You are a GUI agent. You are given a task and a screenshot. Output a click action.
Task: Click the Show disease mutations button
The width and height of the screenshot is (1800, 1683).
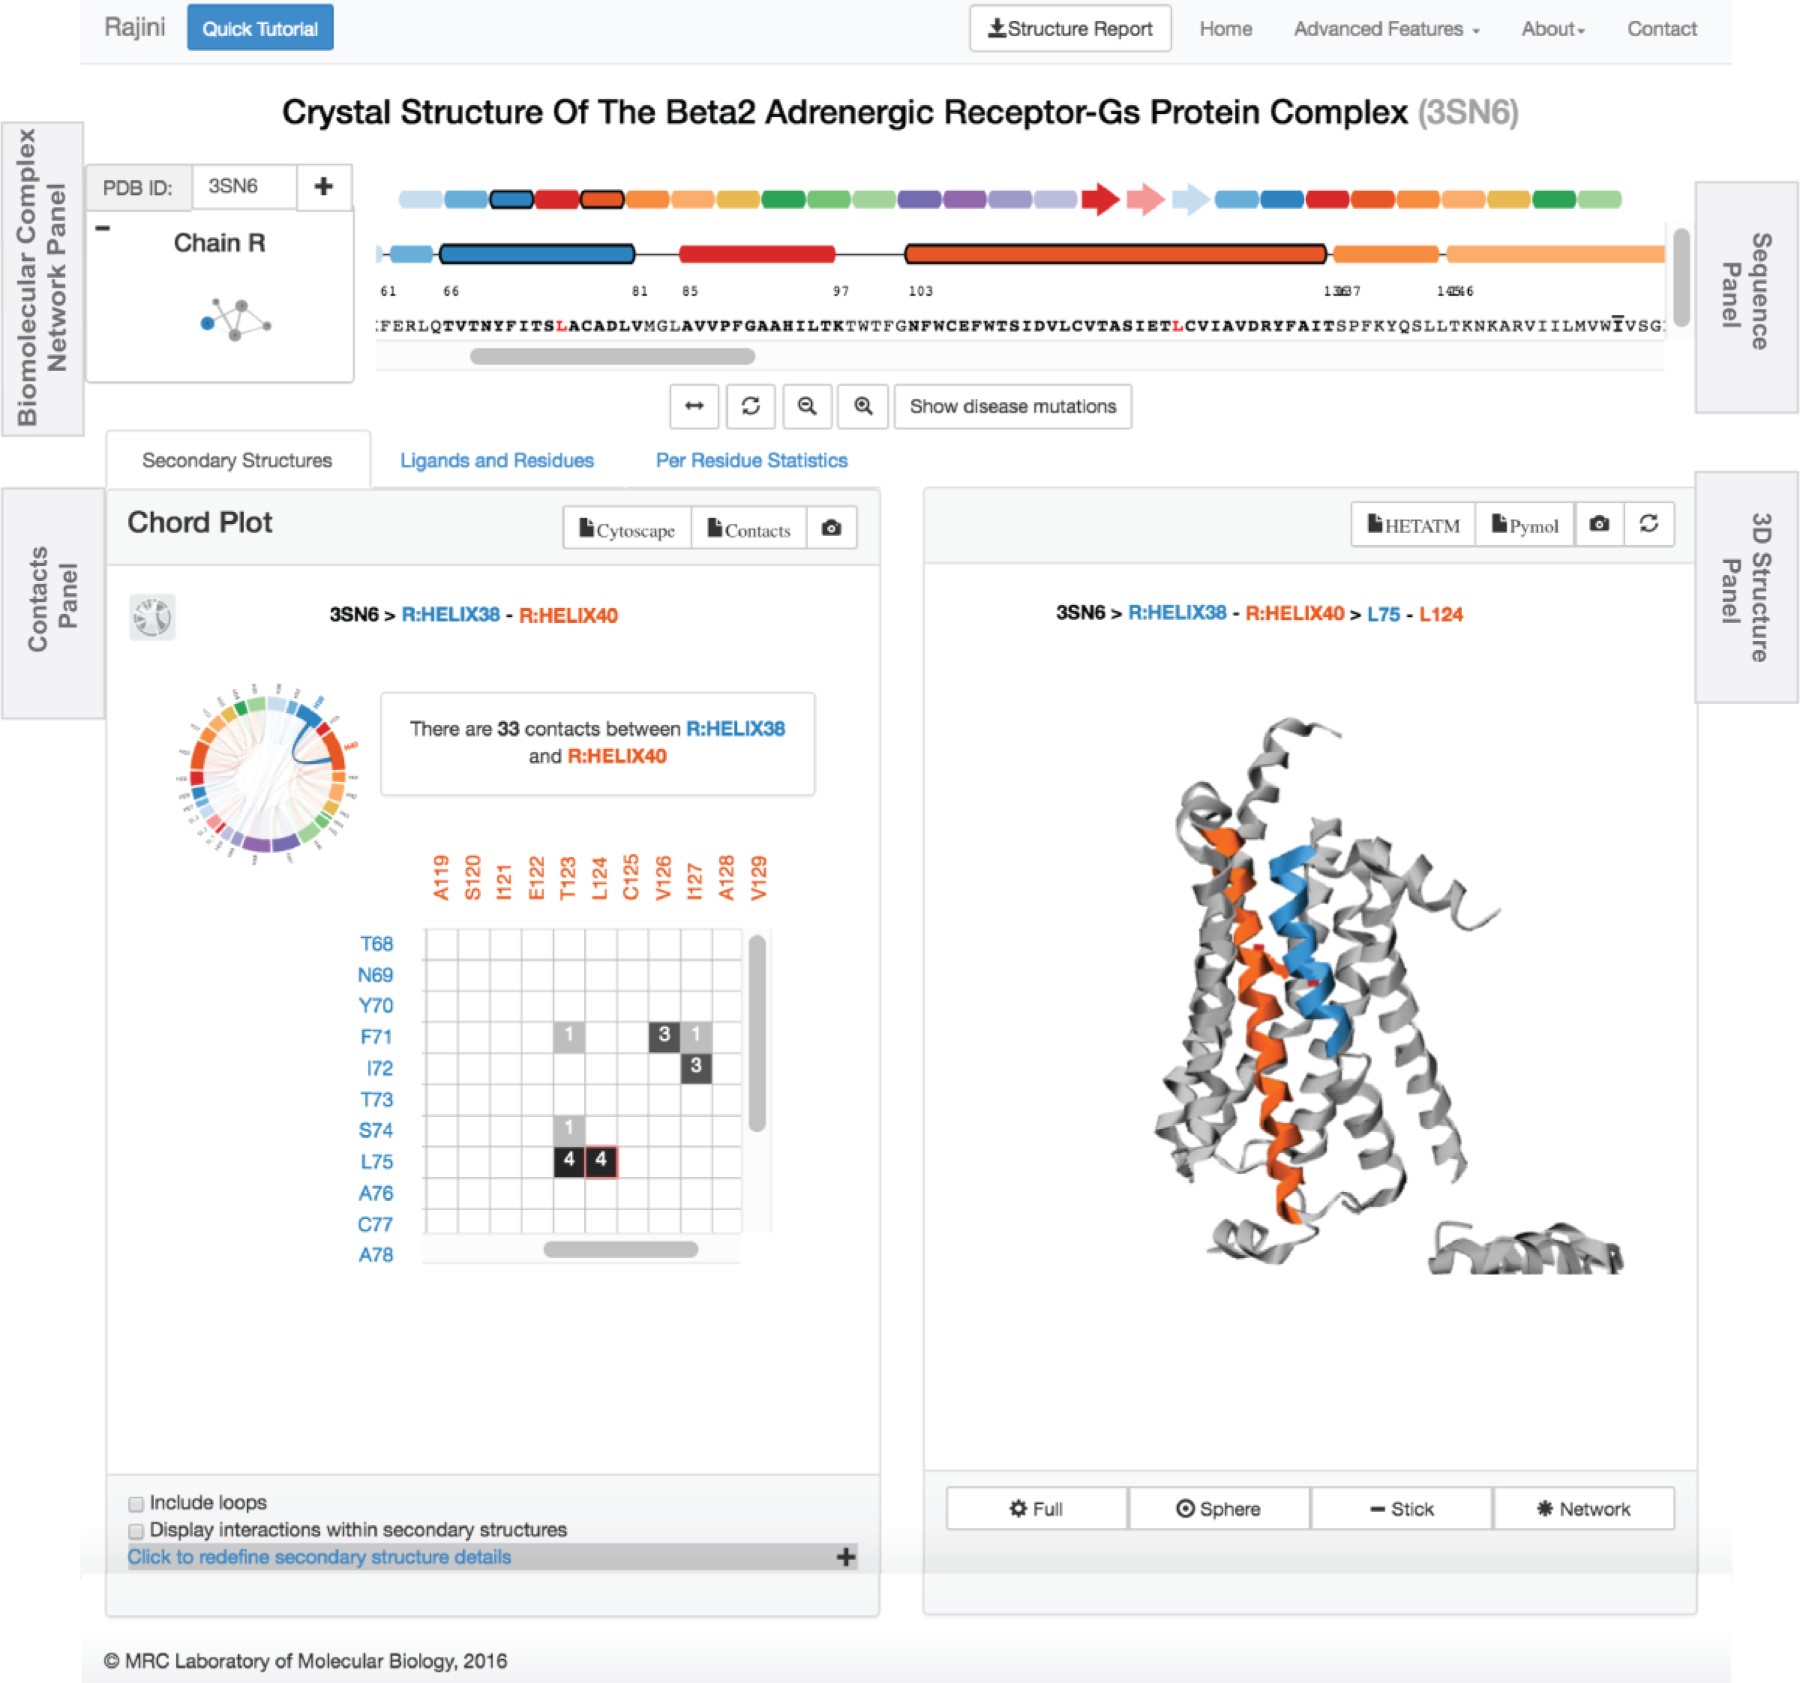(x=1012, y=406)
